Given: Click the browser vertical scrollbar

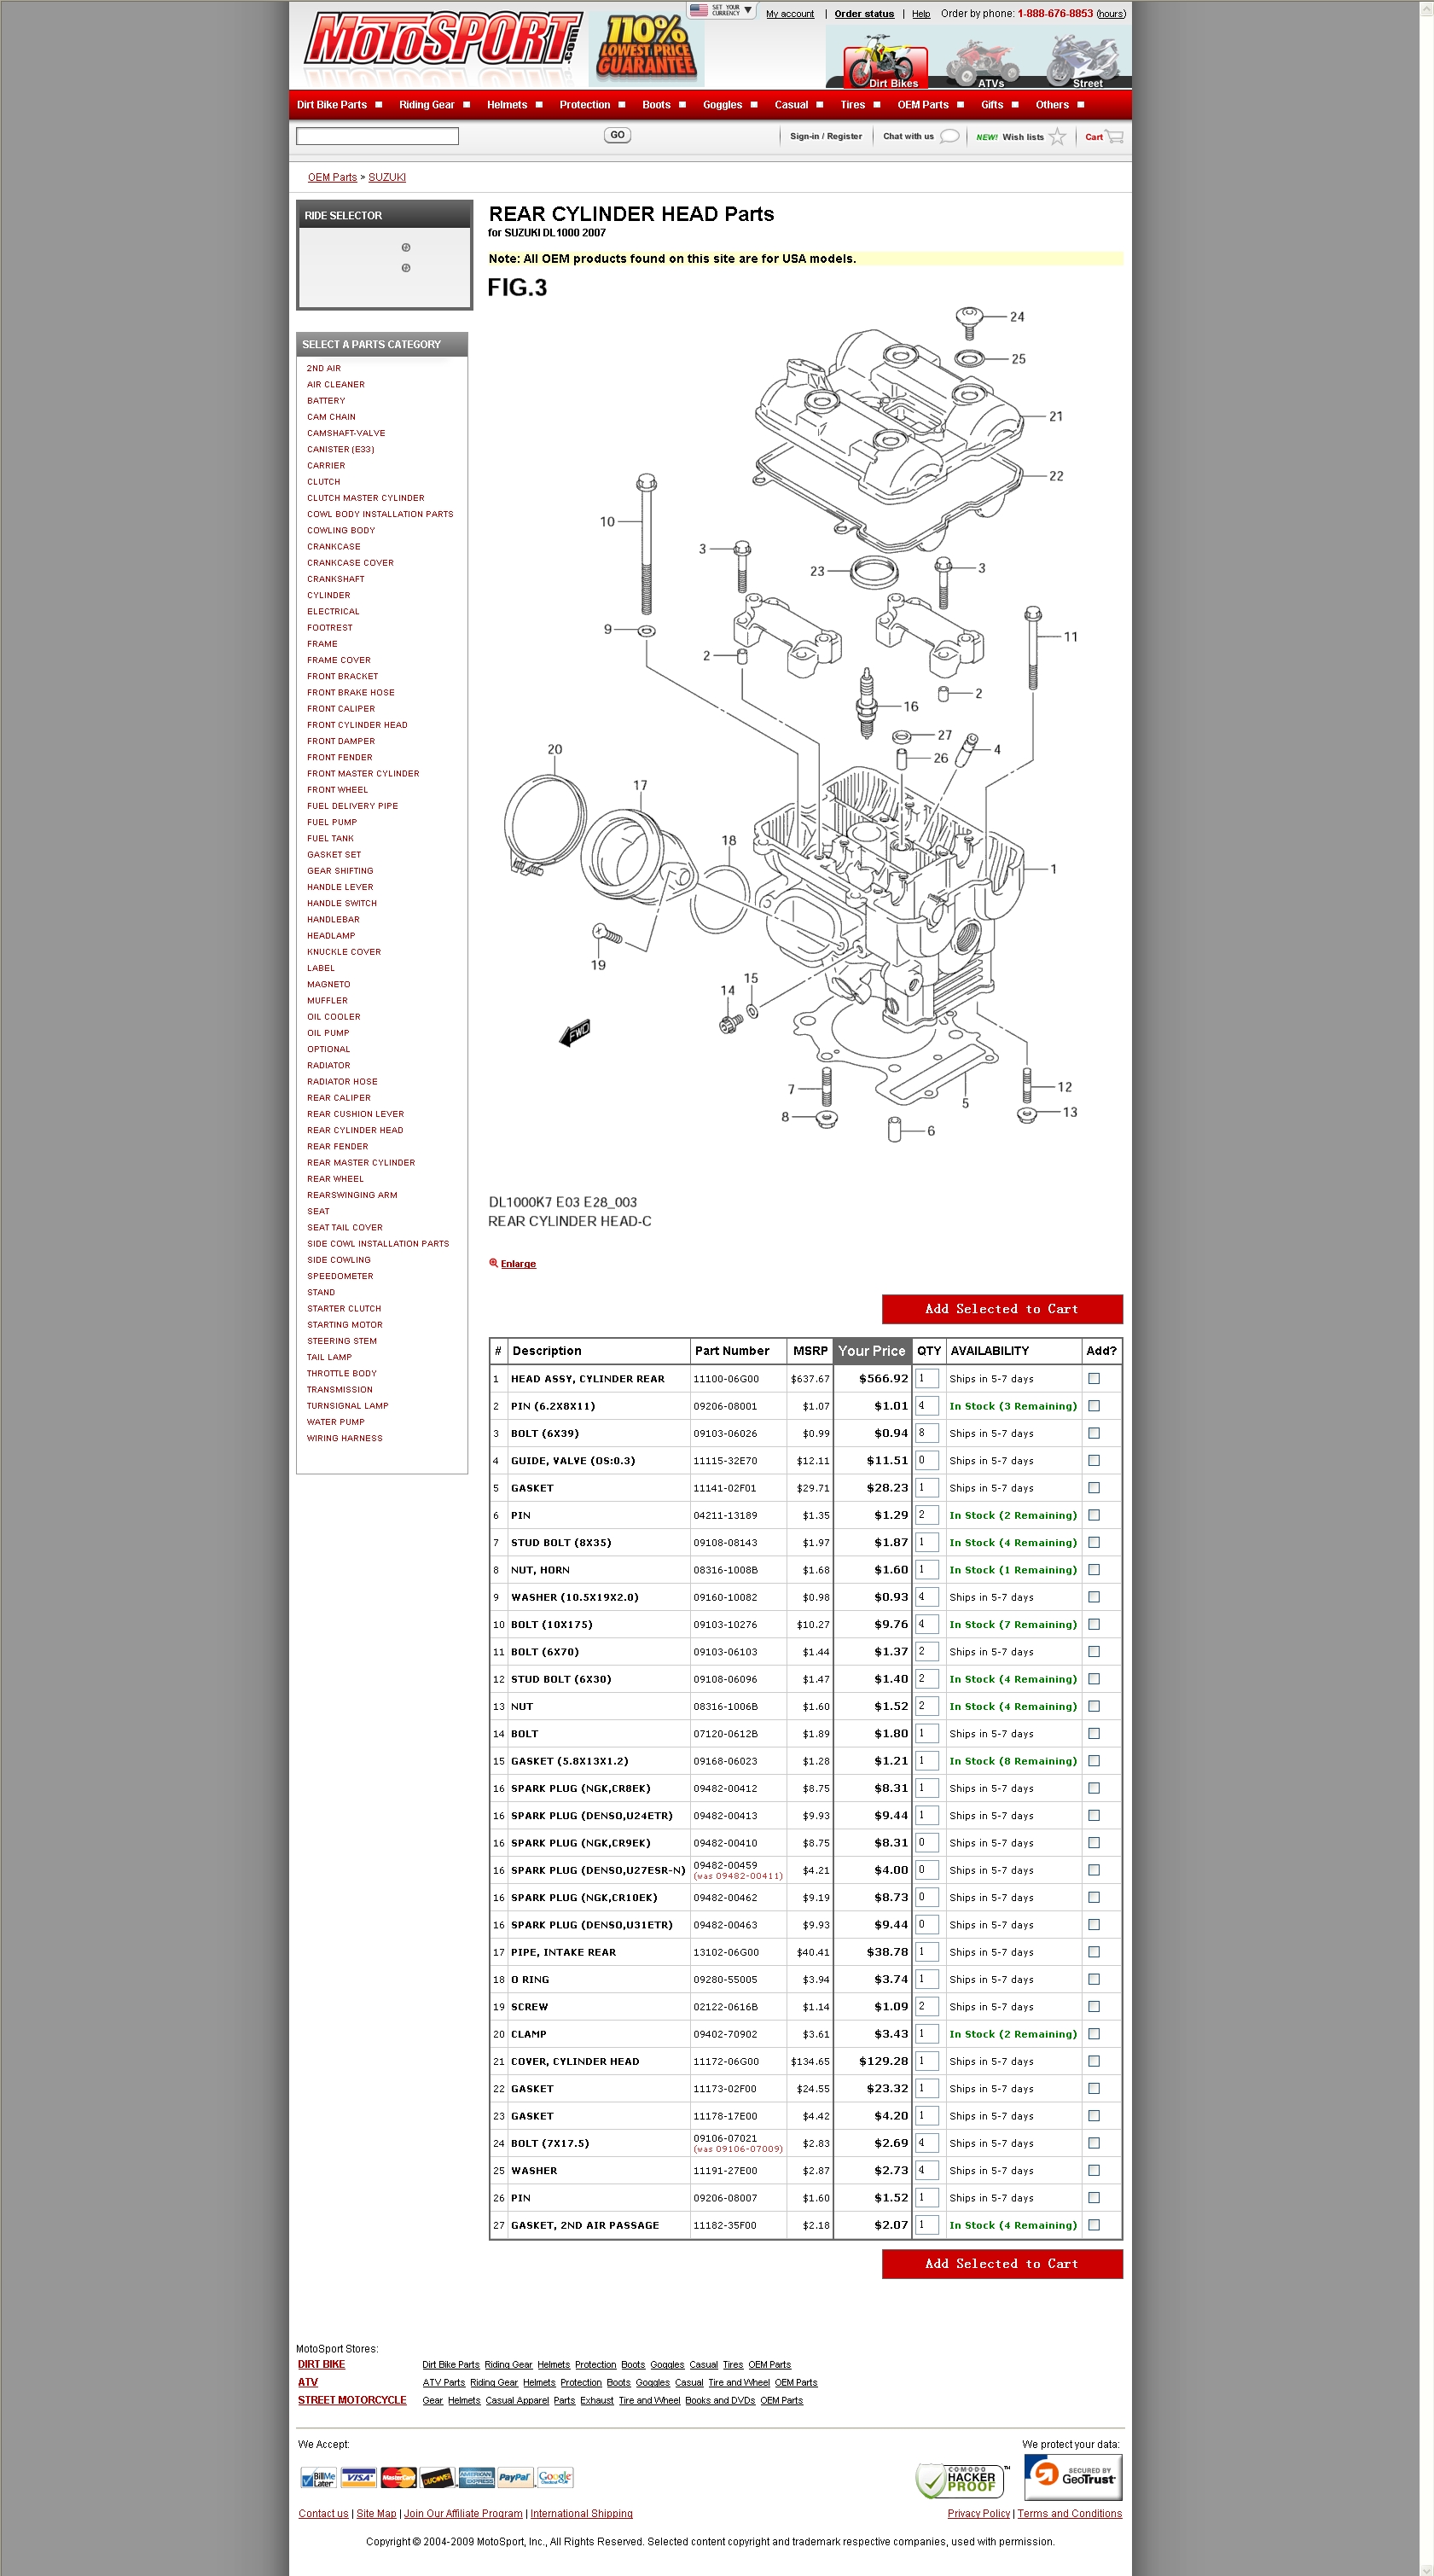Looking at the screenshot, I should [x=1426, y=1288].
